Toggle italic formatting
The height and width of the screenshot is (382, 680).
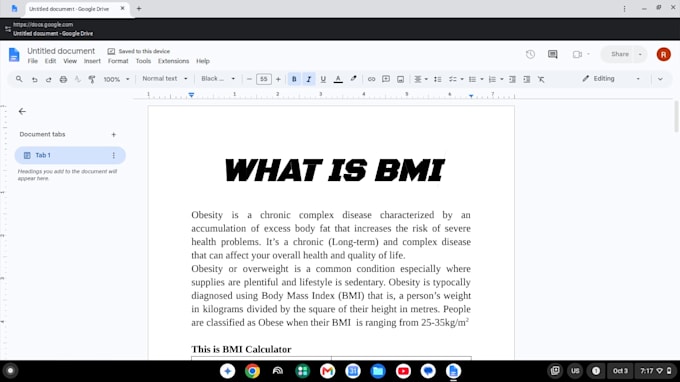click(309, 79)
